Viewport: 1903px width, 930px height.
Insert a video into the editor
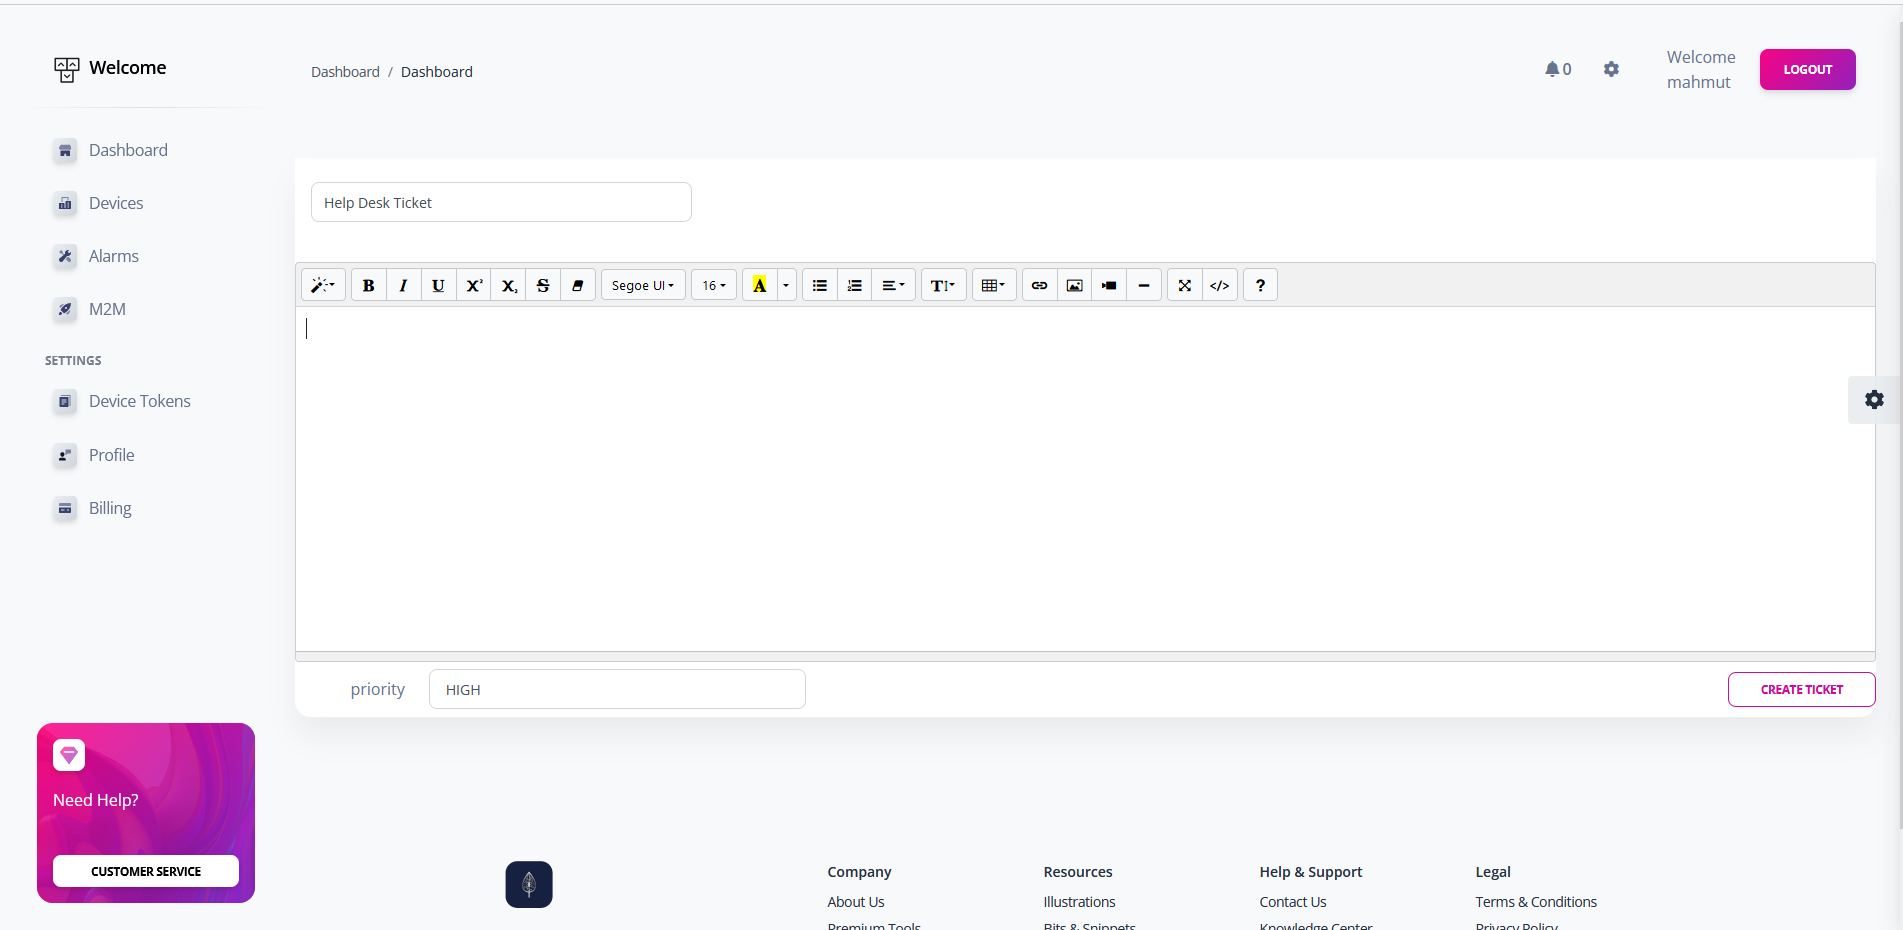click(1108, 285)
